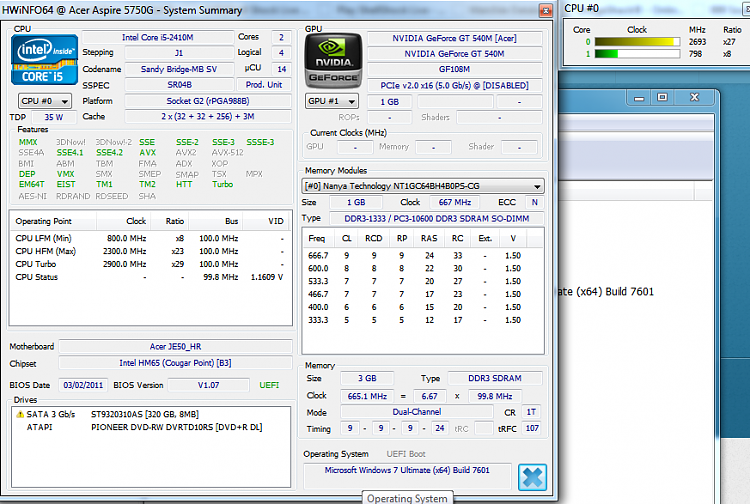Click the Cores count value 2
750x504 pixels.
(x=281, y=37)
